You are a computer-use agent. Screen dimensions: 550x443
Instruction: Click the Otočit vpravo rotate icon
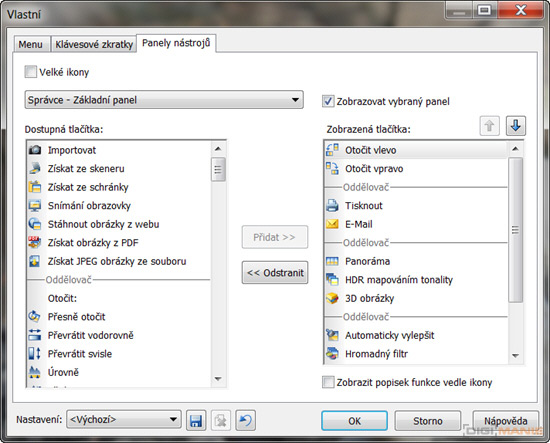coord(332,169)
